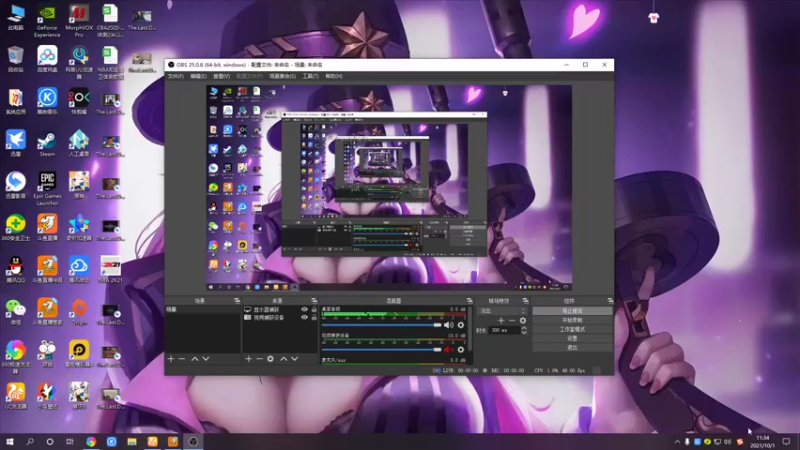Remove the selected source with the sources minus icon
800x450 pixels.
coord(259,359)
